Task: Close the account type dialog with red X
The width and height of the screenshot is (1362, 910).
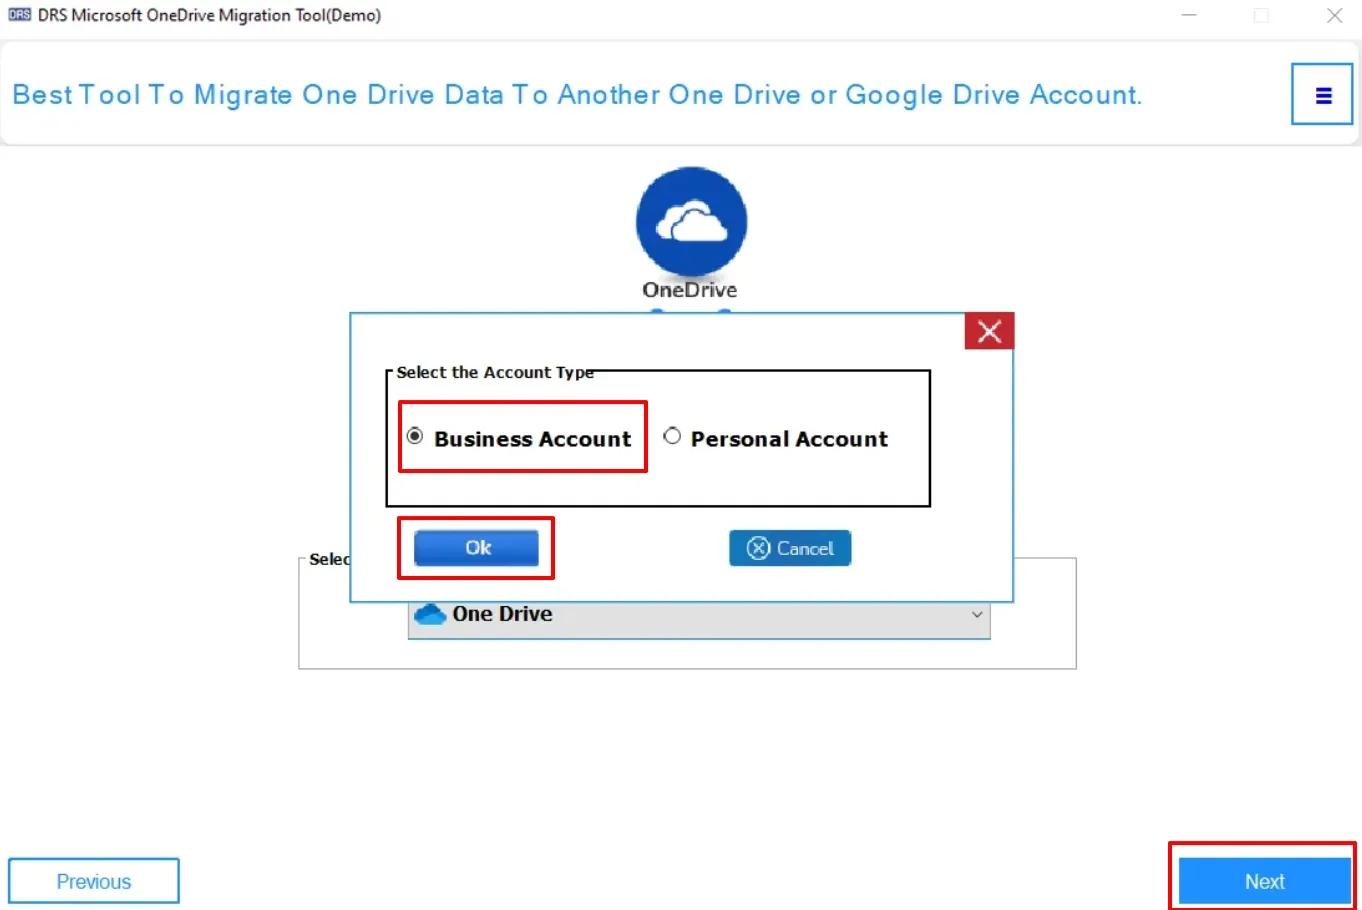Action: click(989, 331)
